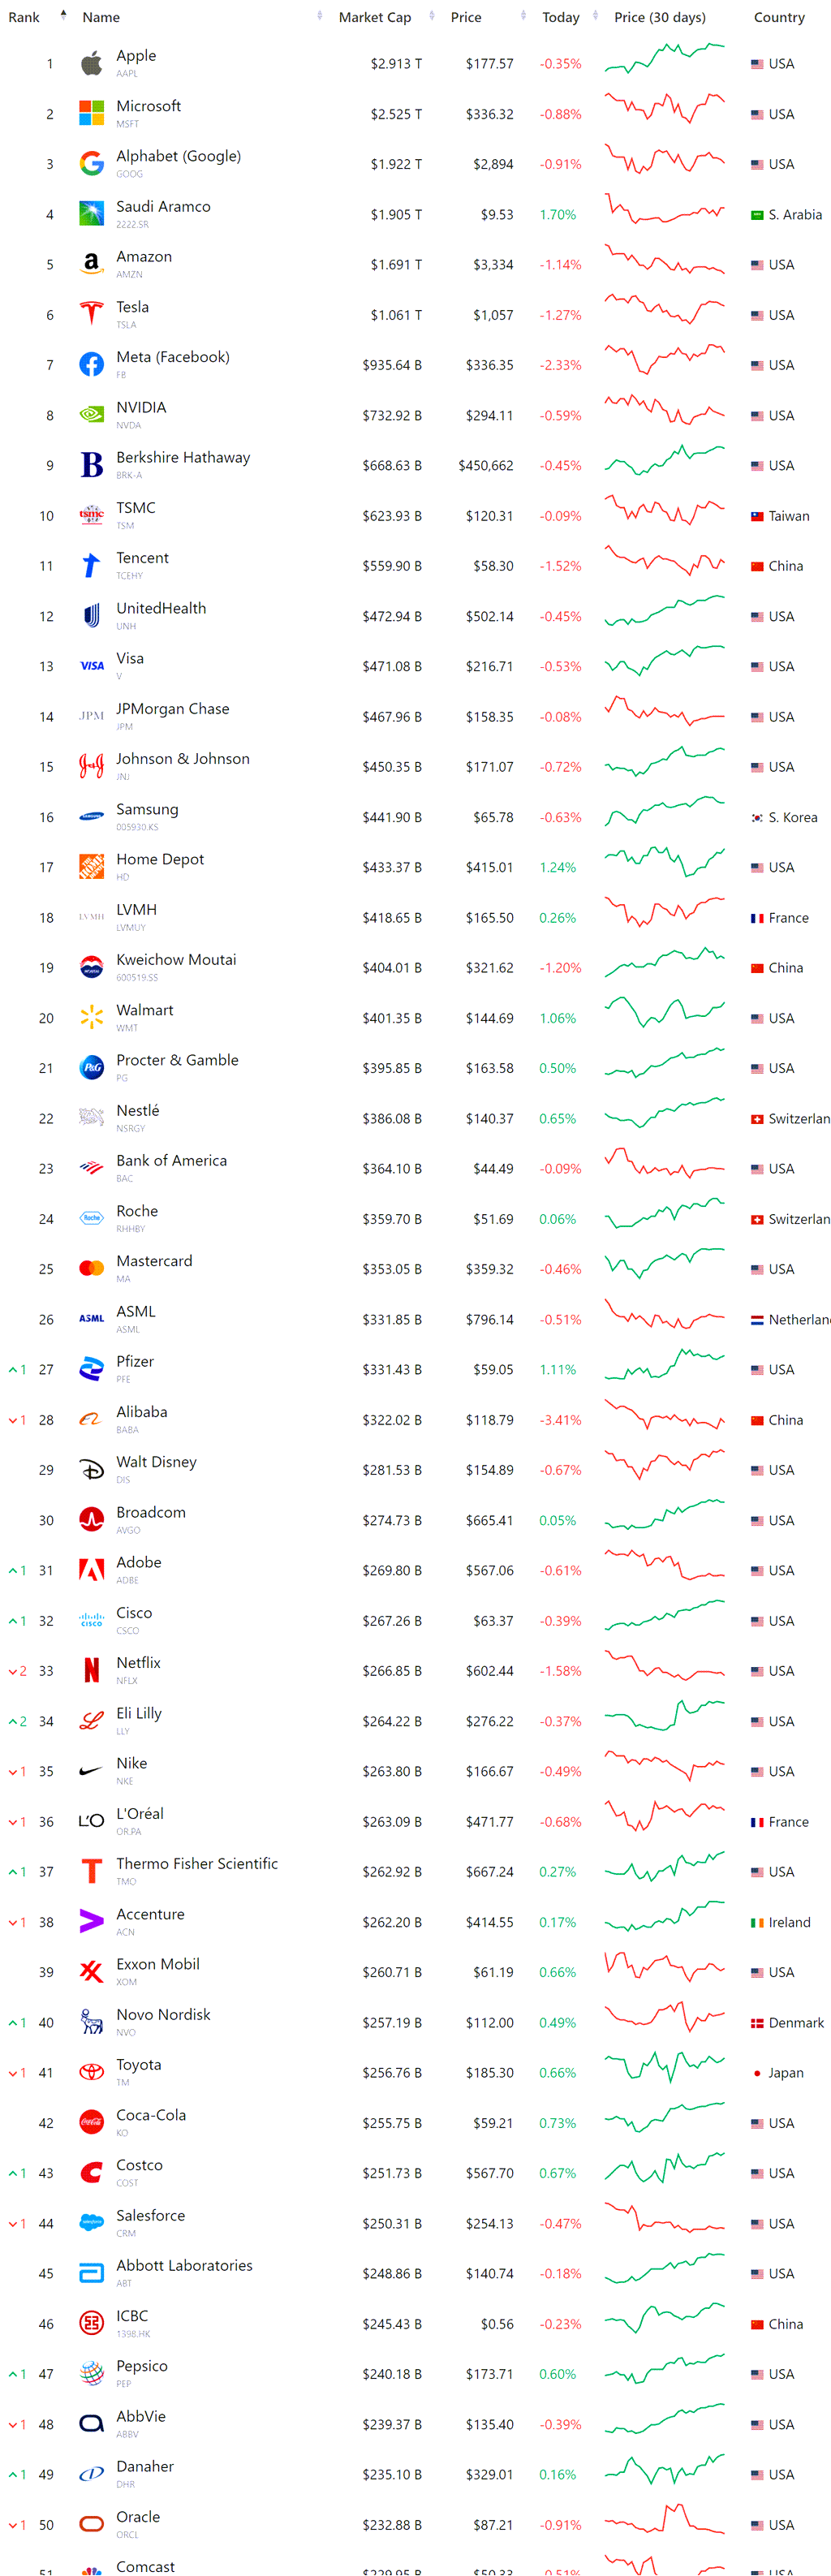Click the Mastercard logo icon
The width and height of the screenshot is (831, 2576).
click(x=91, y=1269)
